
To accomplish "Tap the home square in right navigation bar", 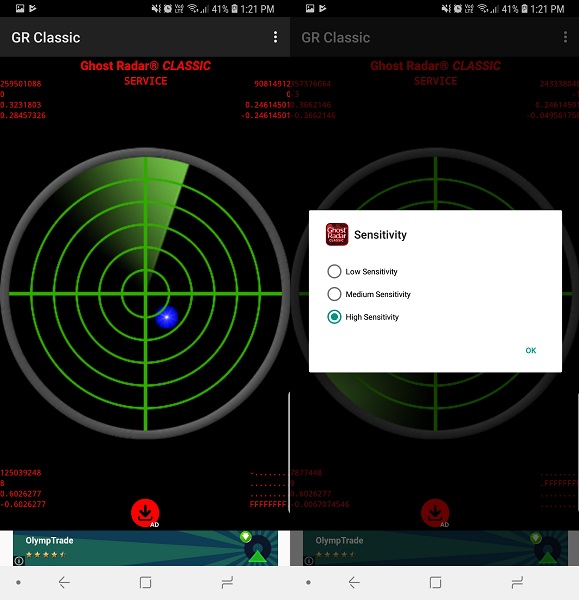I will 435,582.
